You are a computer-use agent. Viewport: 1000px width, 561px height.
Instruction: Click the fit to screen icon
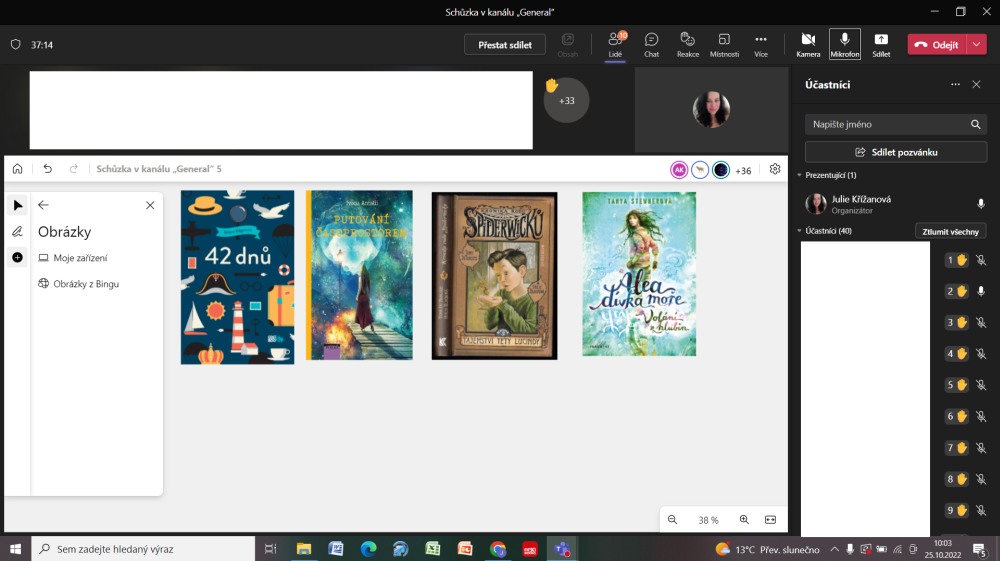770,520
